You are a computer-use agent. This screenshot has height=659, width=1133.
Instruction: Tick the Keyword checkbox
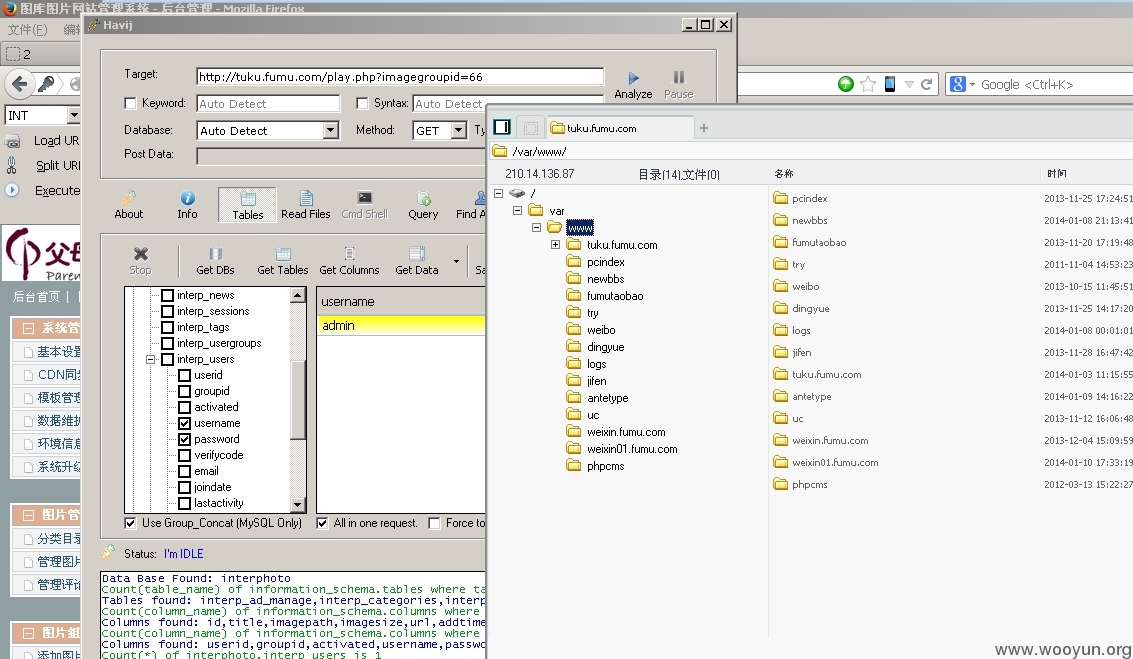tap(131, 103)
